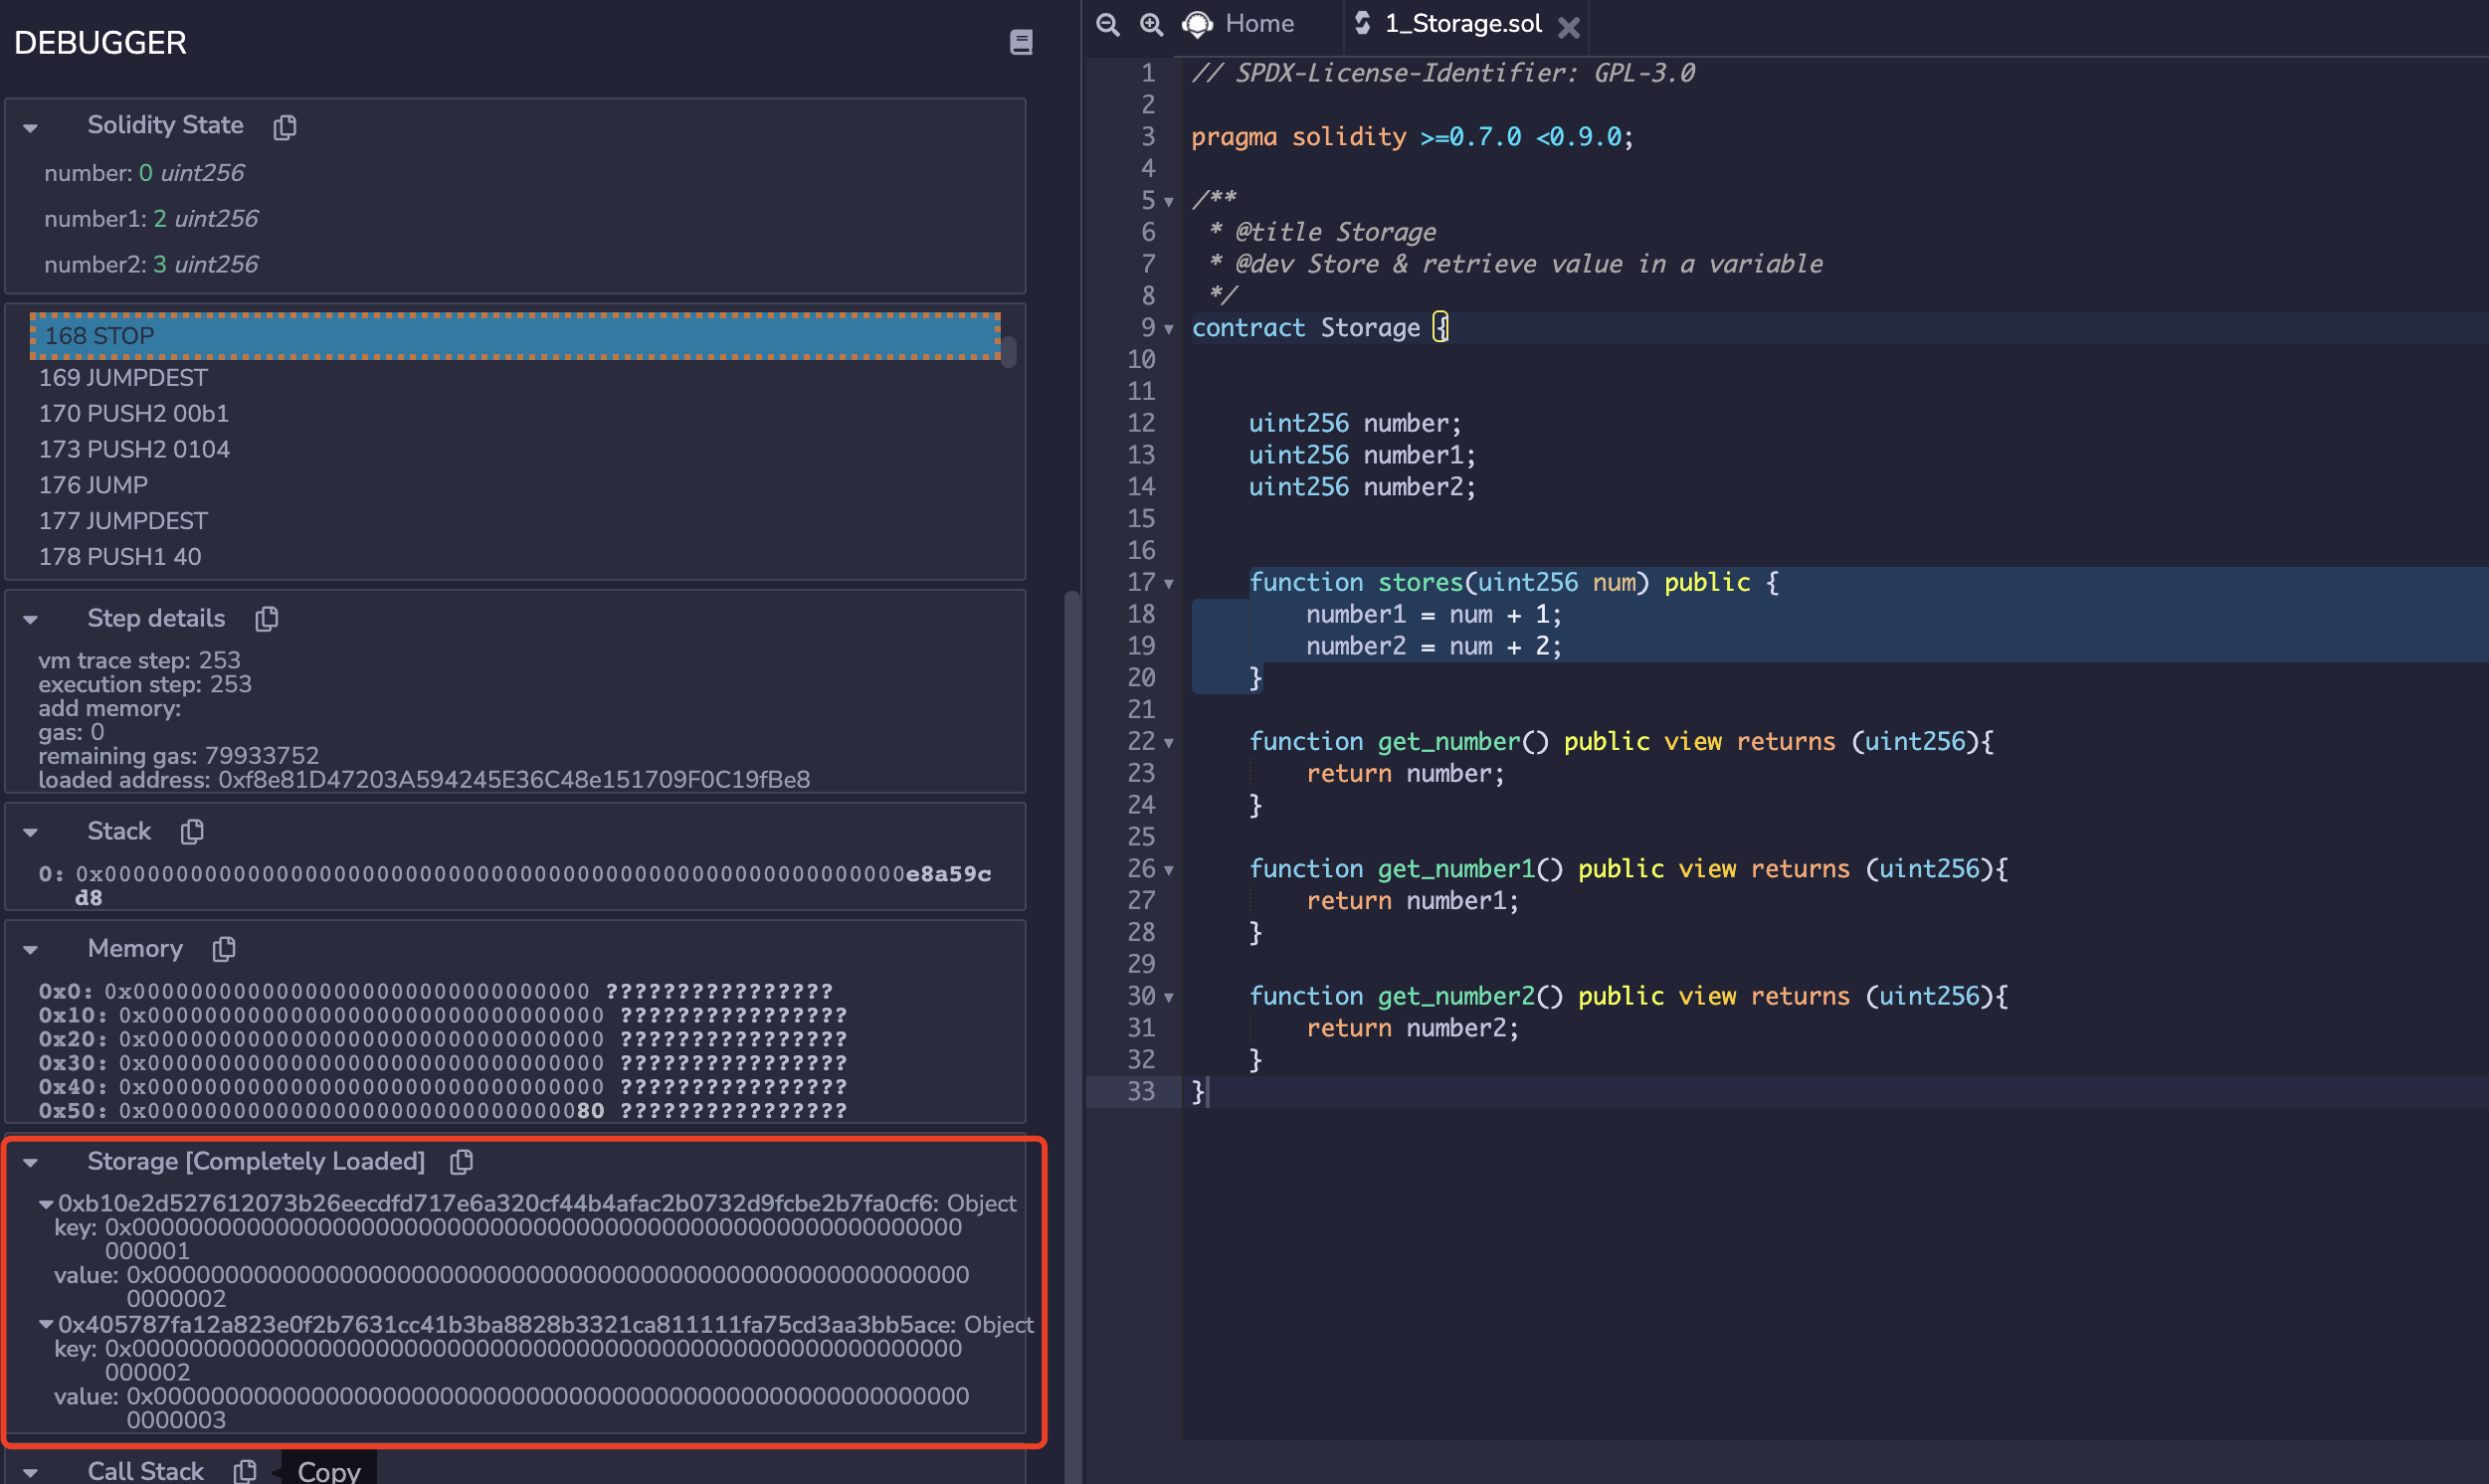The image size is (2489, 1484).
Task: Collapse the 0xb10e2d52... storage object
Action: pos(46,1204)
